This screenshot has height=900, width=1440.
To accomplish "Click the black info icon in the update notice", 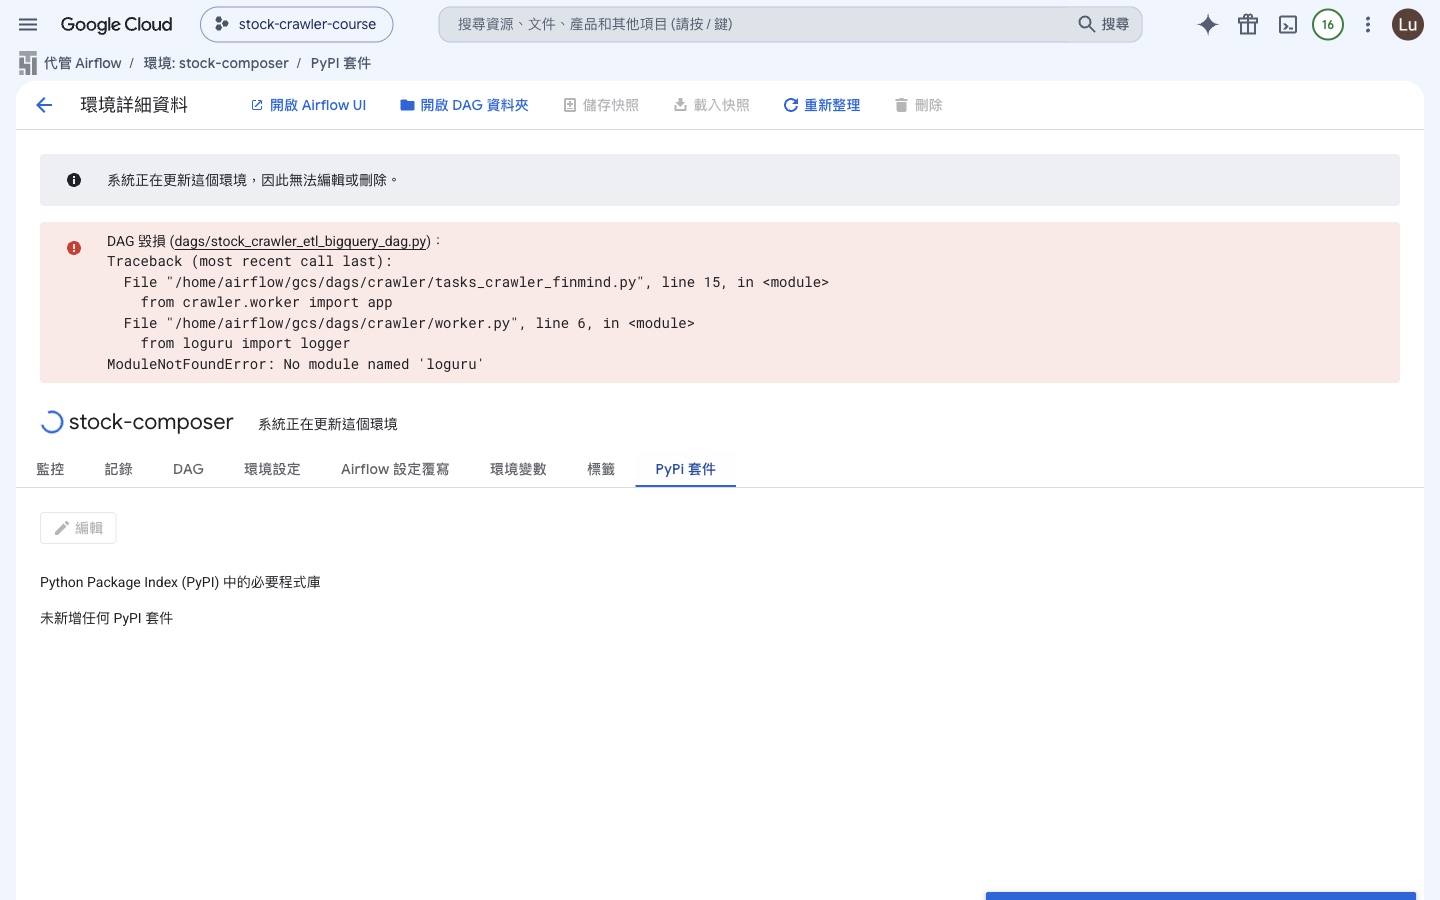I will pos(74,180).
